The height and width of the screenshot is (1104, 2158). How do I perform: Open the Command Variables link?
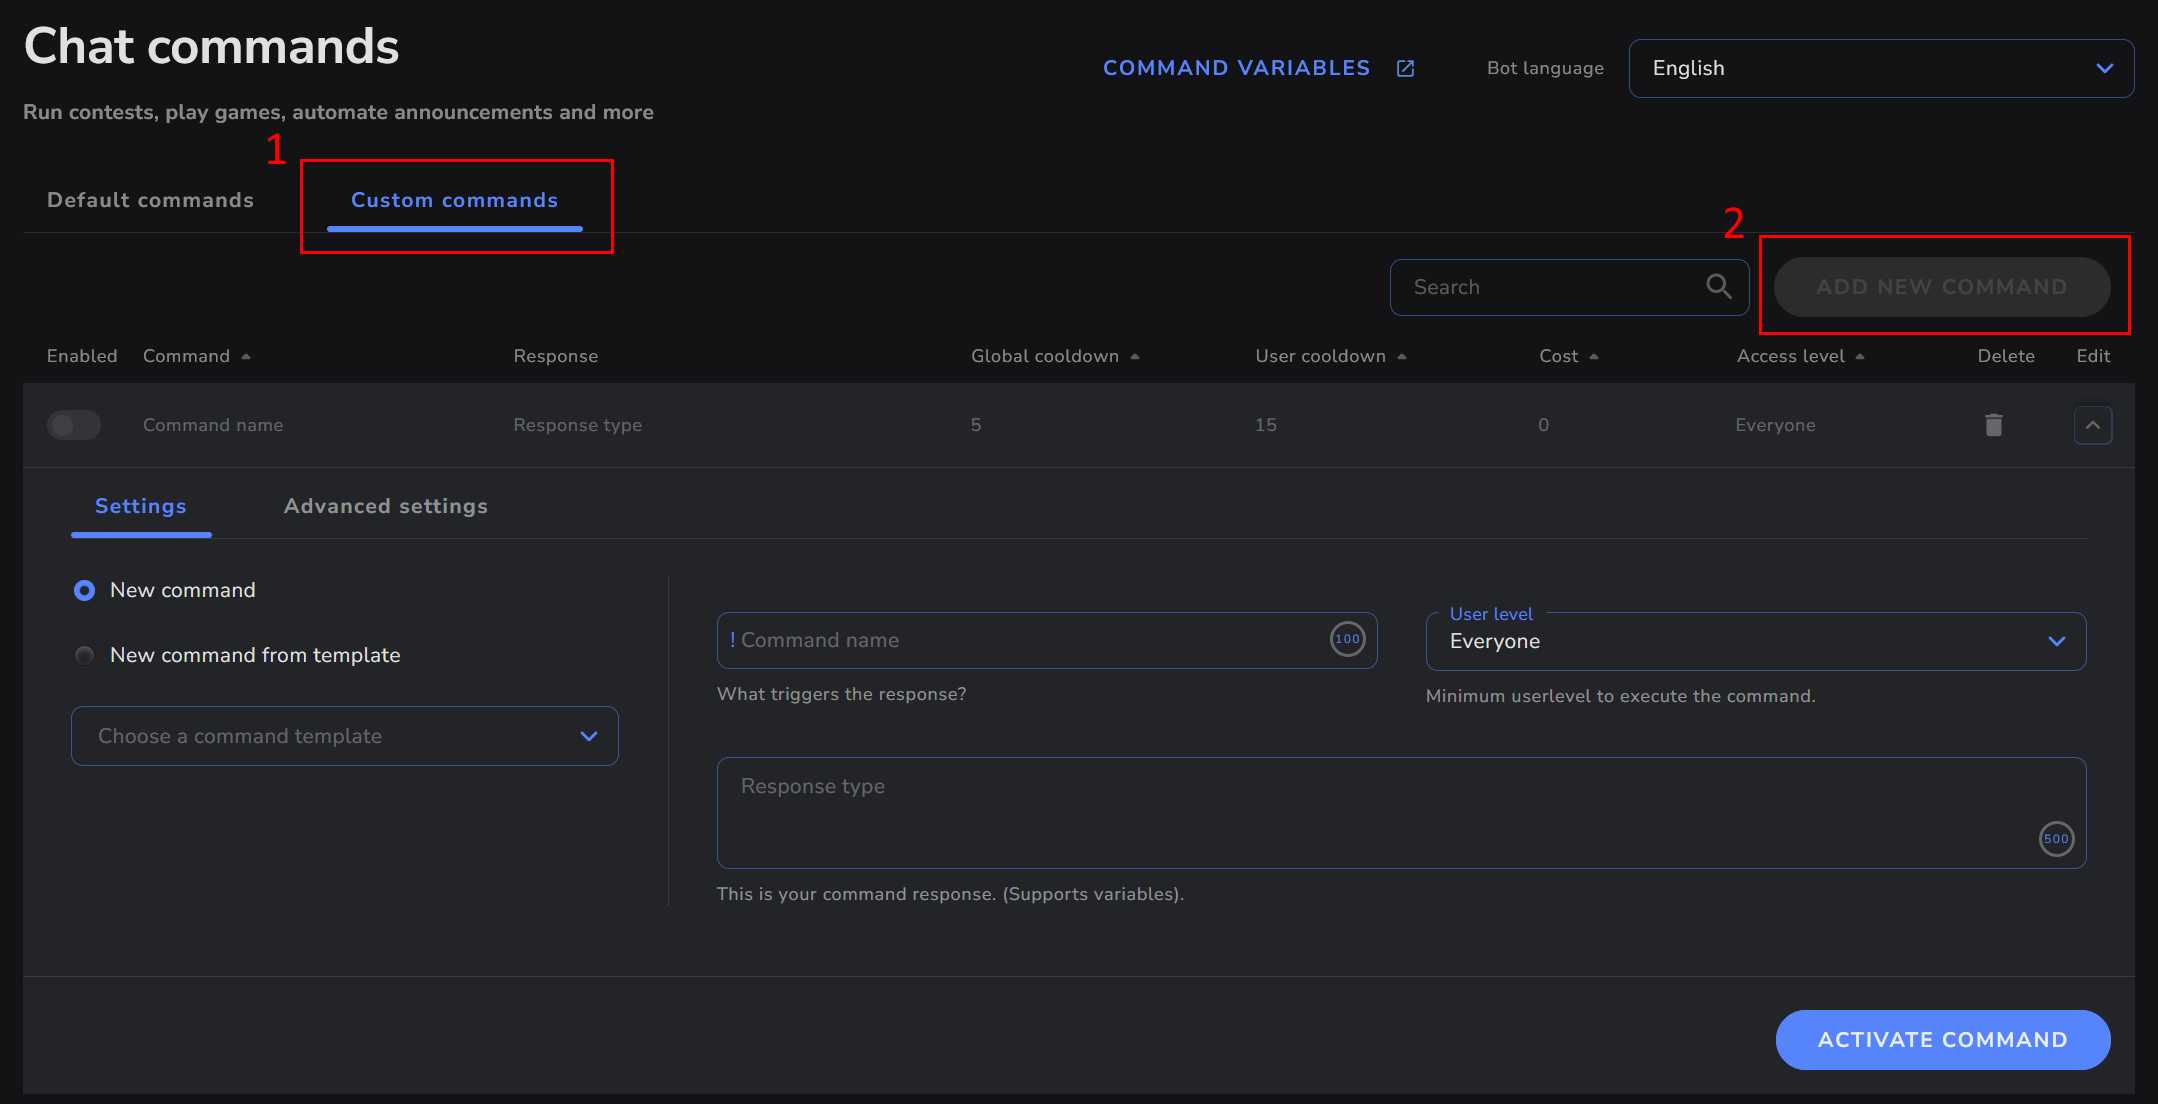click(x=1236, y=68)
